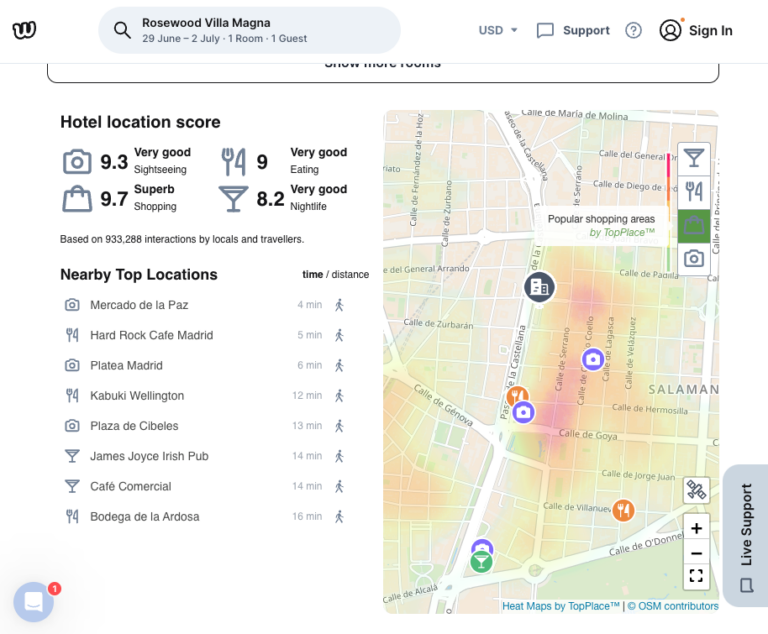Switch the list to distance mode
768x634 pixels.
tap(350, 274)
